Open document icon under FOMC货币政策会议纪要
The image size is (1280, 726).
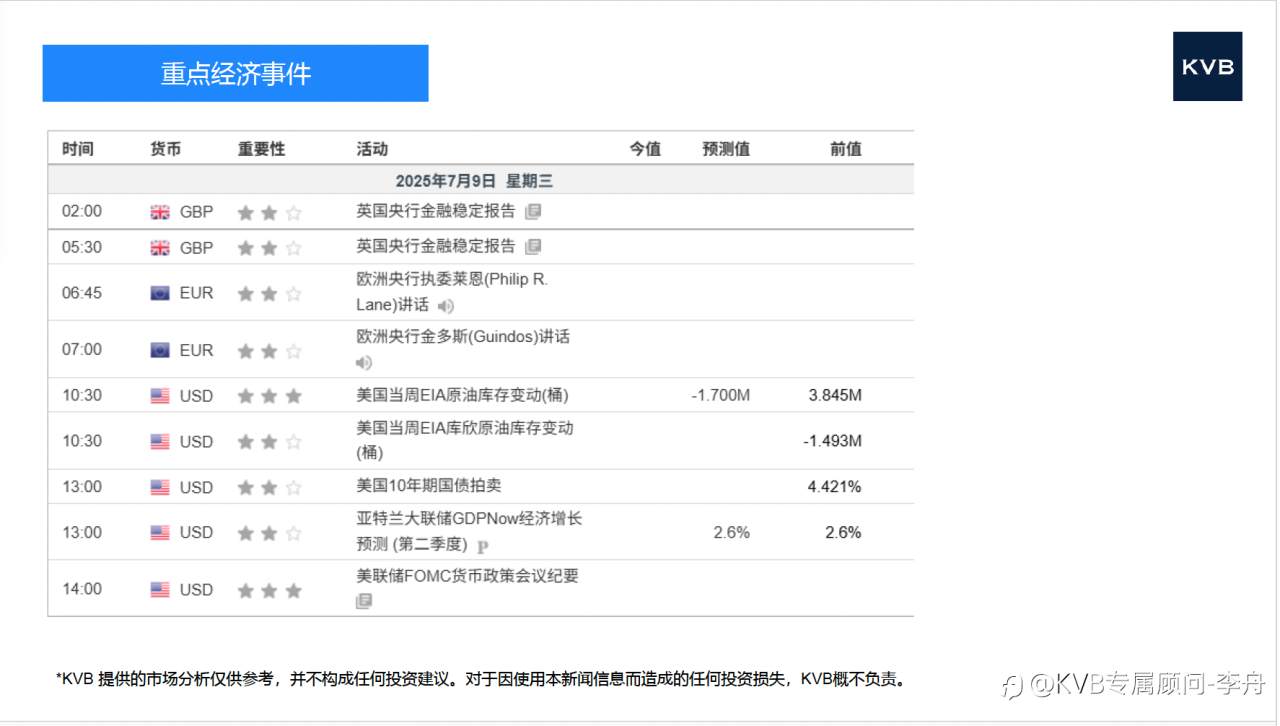coord(364,601)
